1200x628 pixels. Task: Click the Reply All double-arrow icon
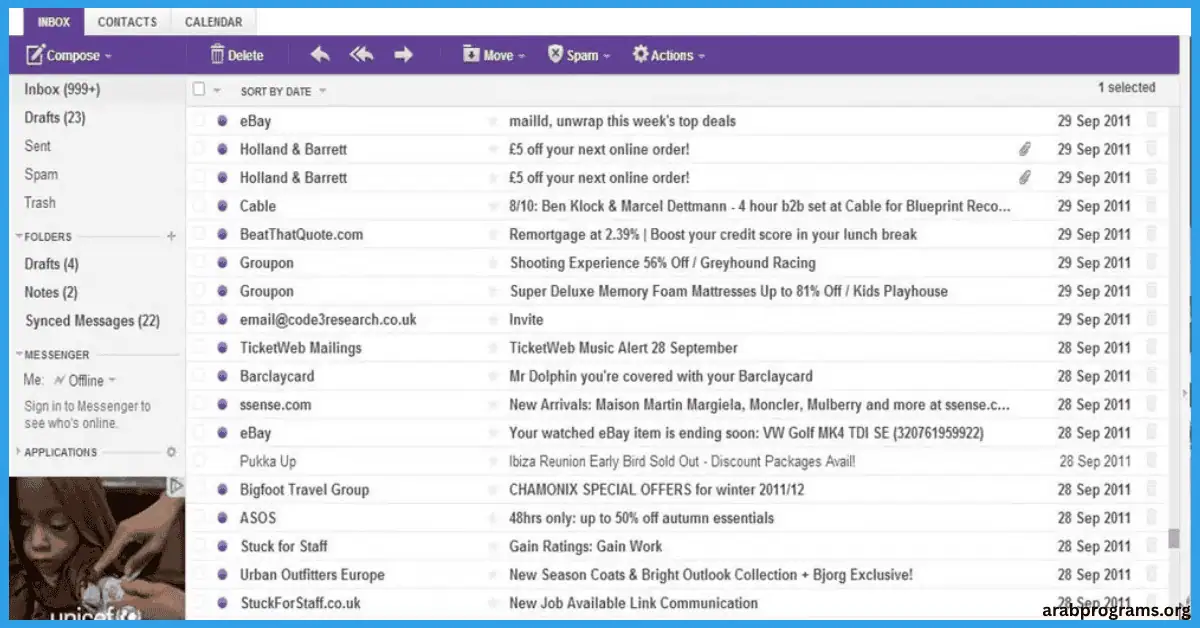(x=361, y=55)
